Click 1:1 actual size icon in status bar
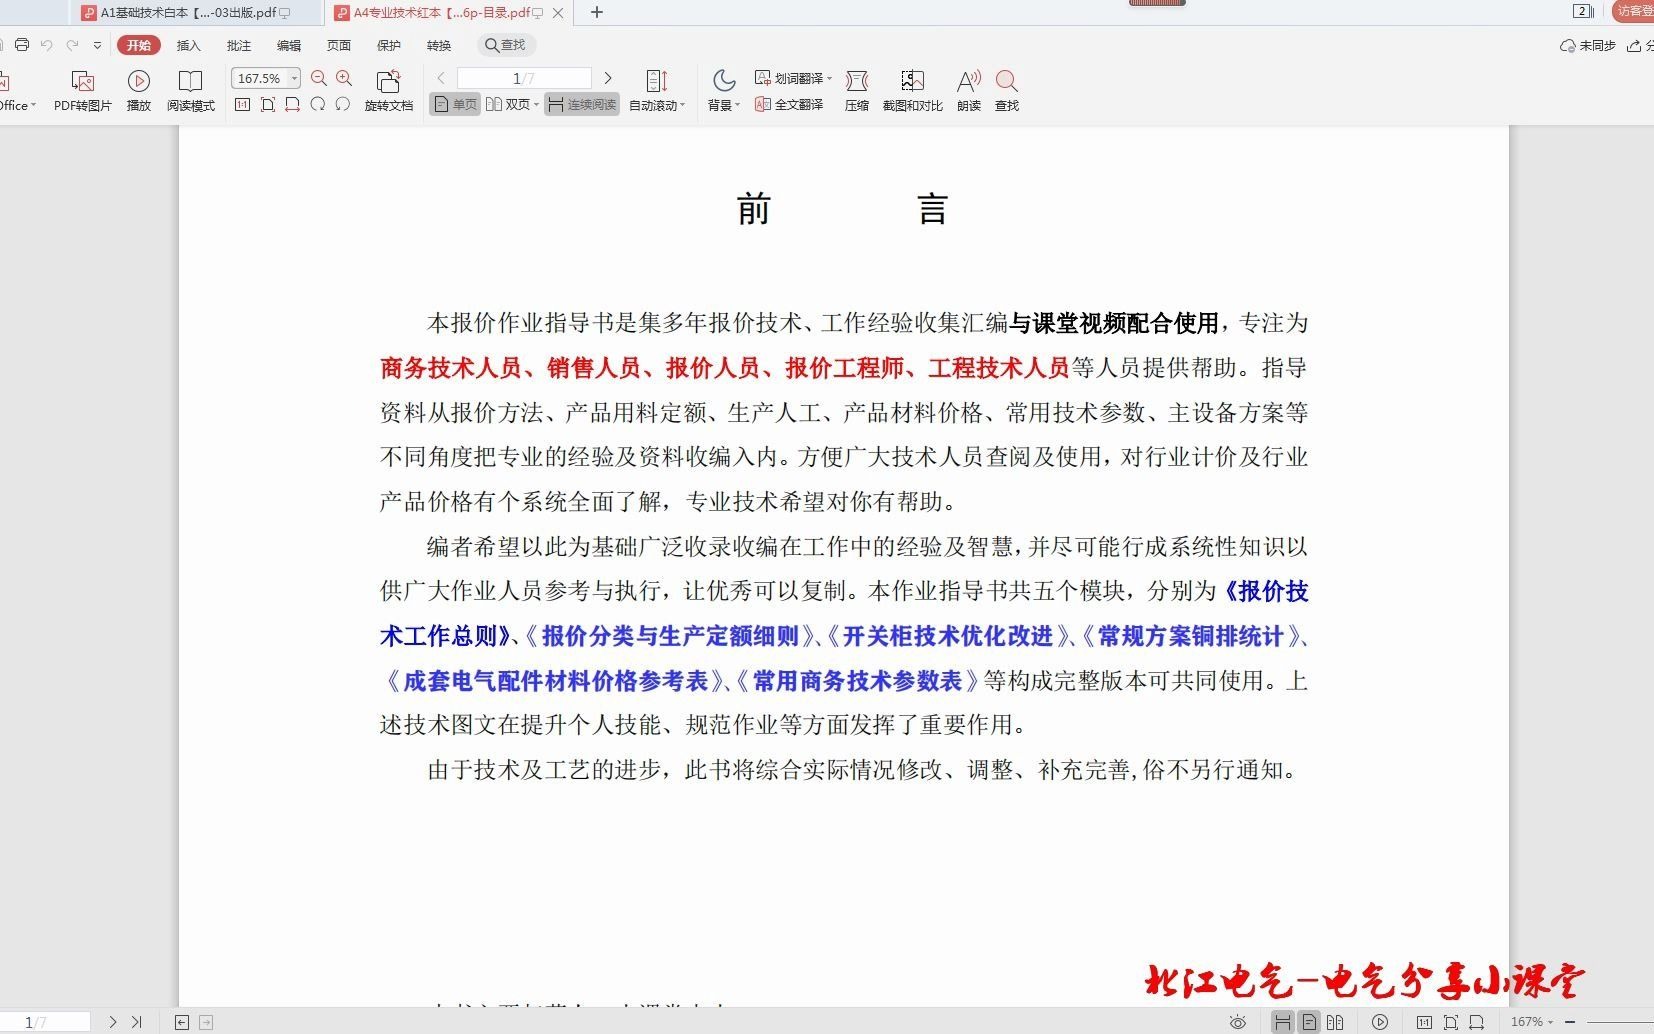This screenshot has width=1654, height=1034. pyautogui.click(x=1424, y=1022)
